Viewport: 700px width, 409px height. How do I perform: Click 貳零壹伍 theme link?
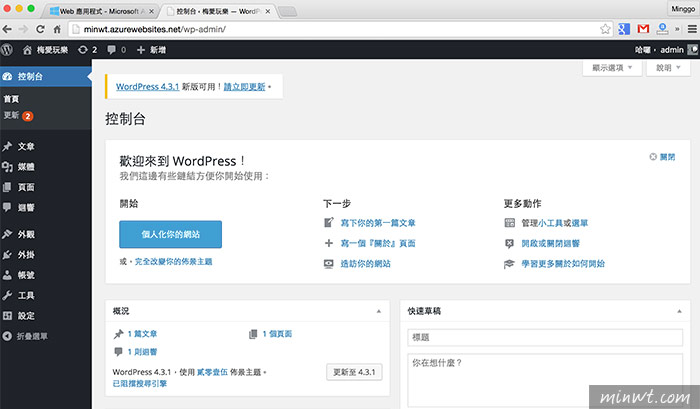[x=212, y=372]
